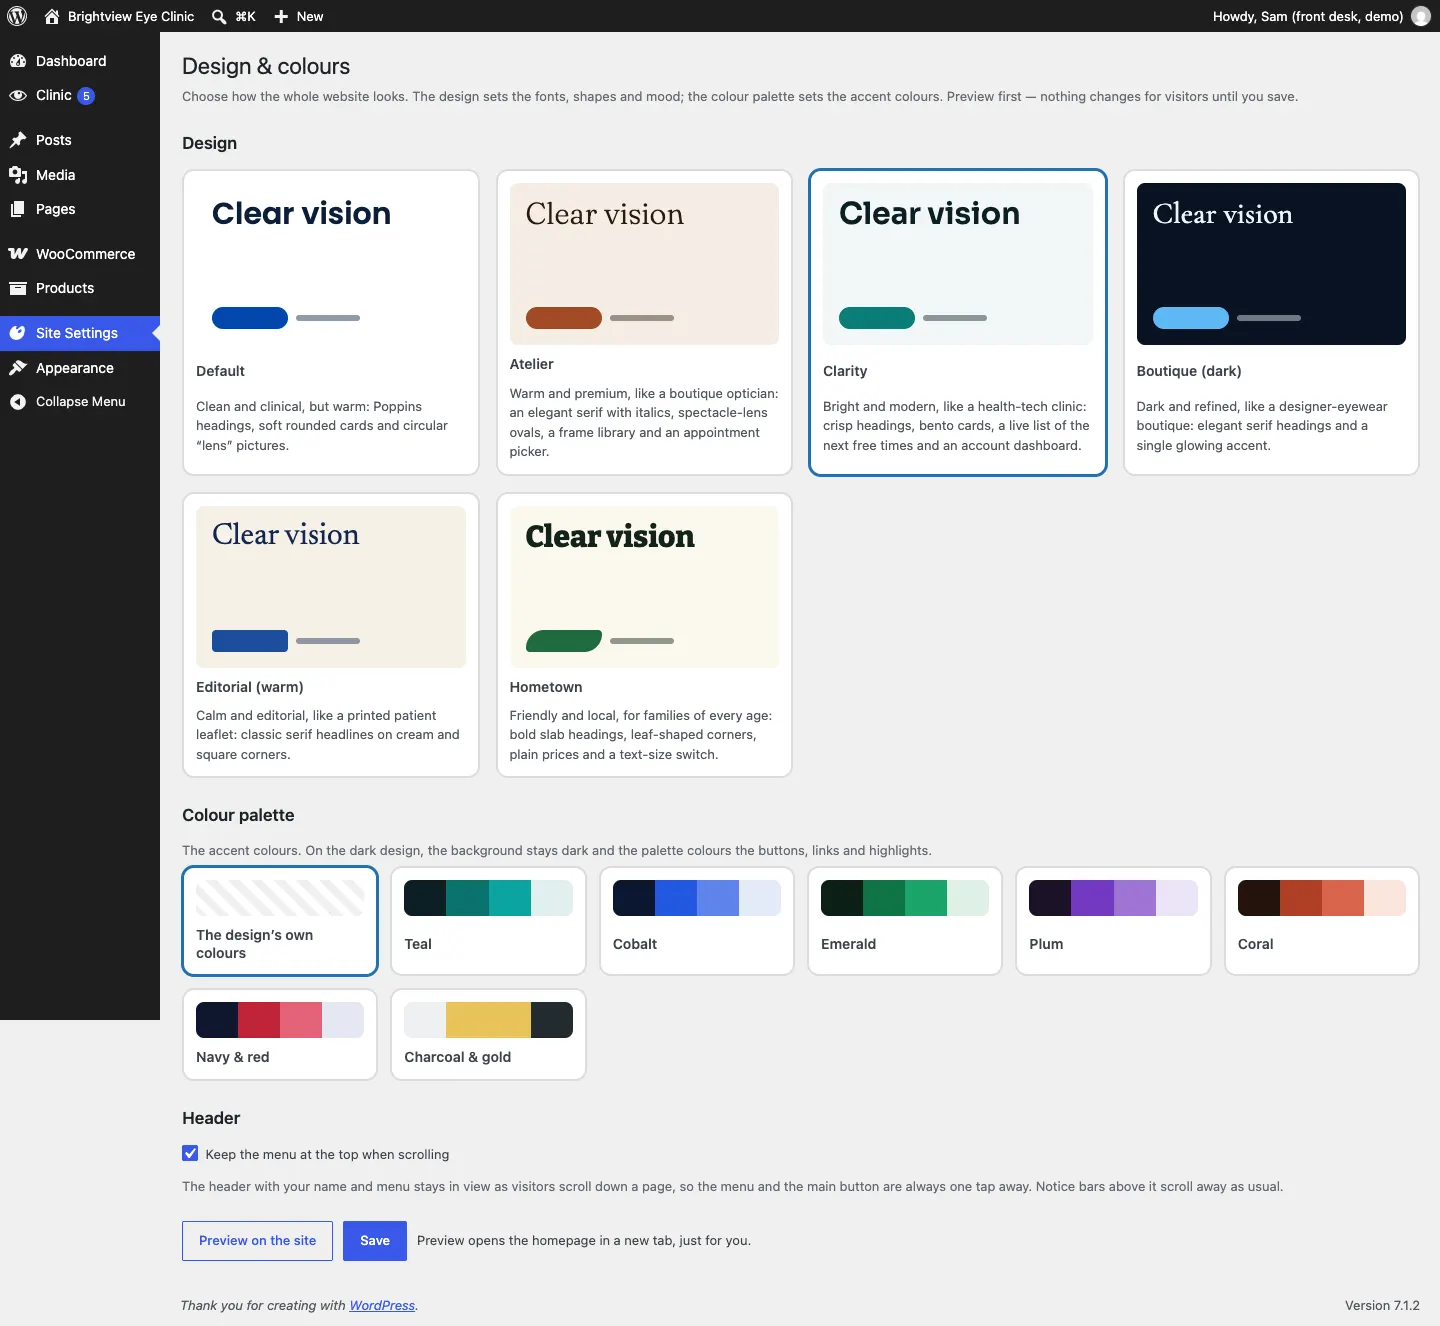Click the Appearance paintbrush icon
The image size is (1440, 1326).
click(18, 368)
